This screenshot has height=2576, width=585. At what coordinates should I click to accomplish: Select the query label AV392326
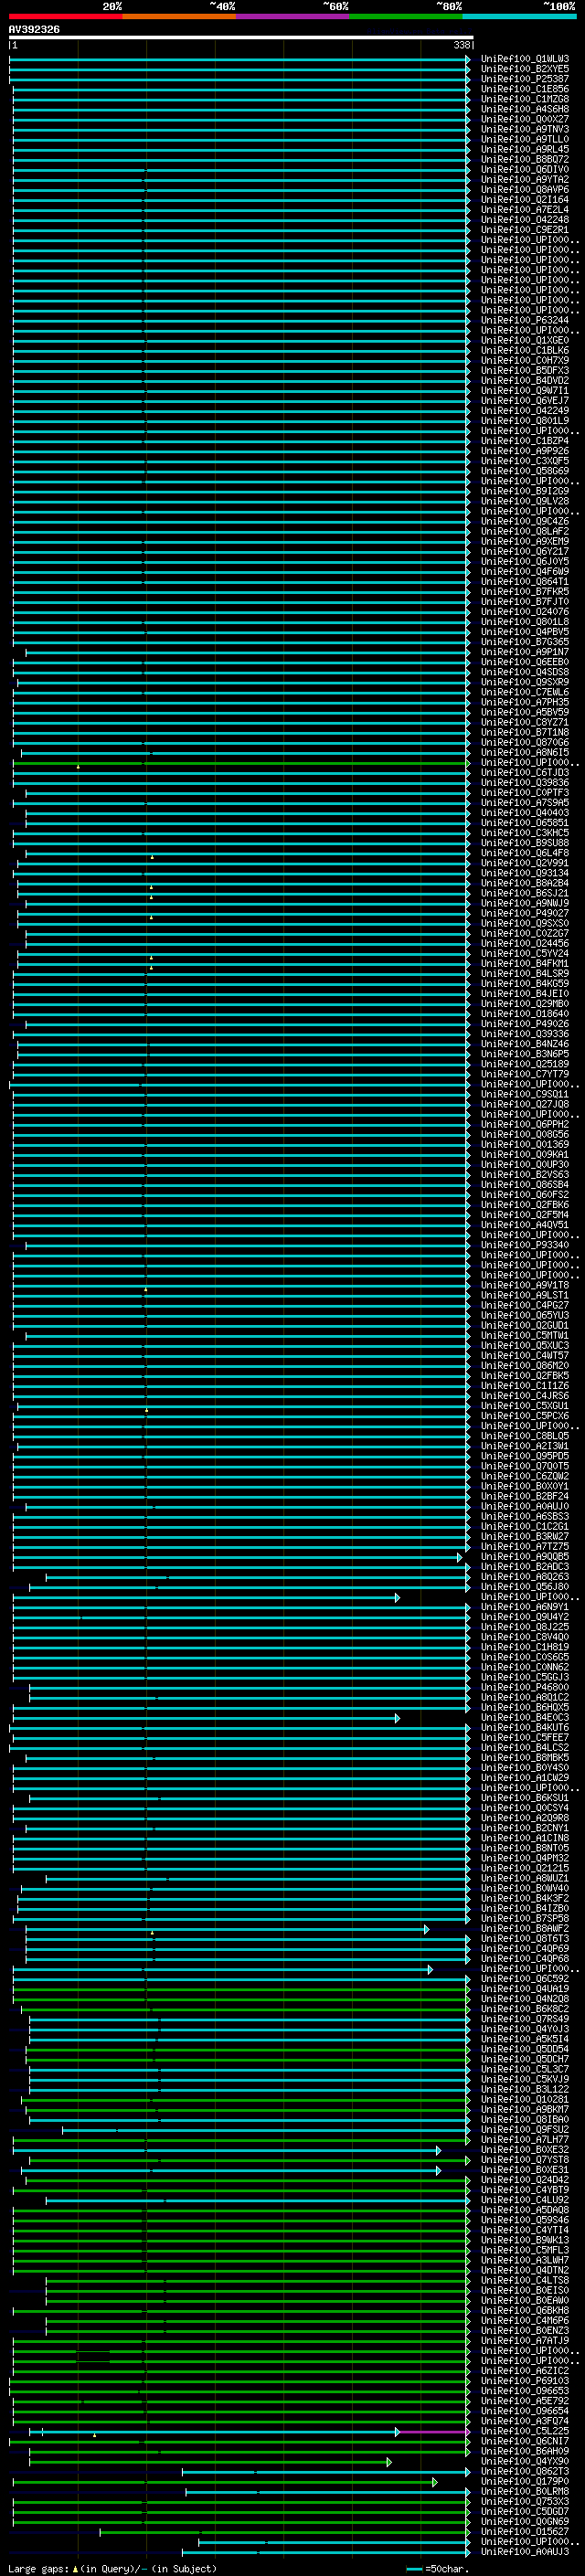point(34,30)
